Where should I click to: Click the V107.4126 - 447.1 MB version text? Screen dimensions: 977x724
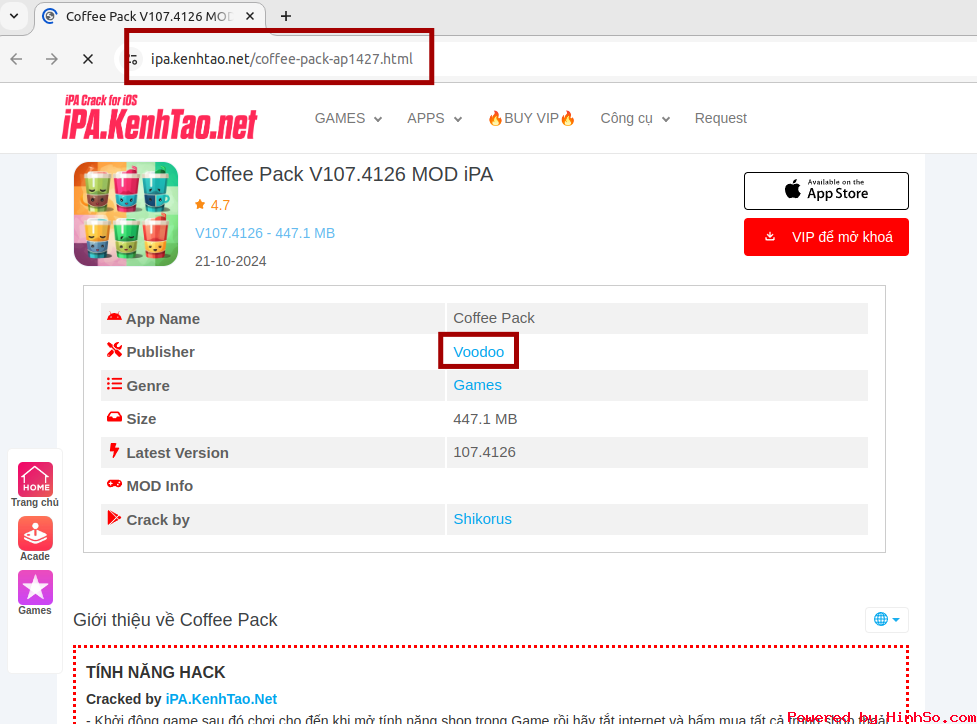click(265, 233)
